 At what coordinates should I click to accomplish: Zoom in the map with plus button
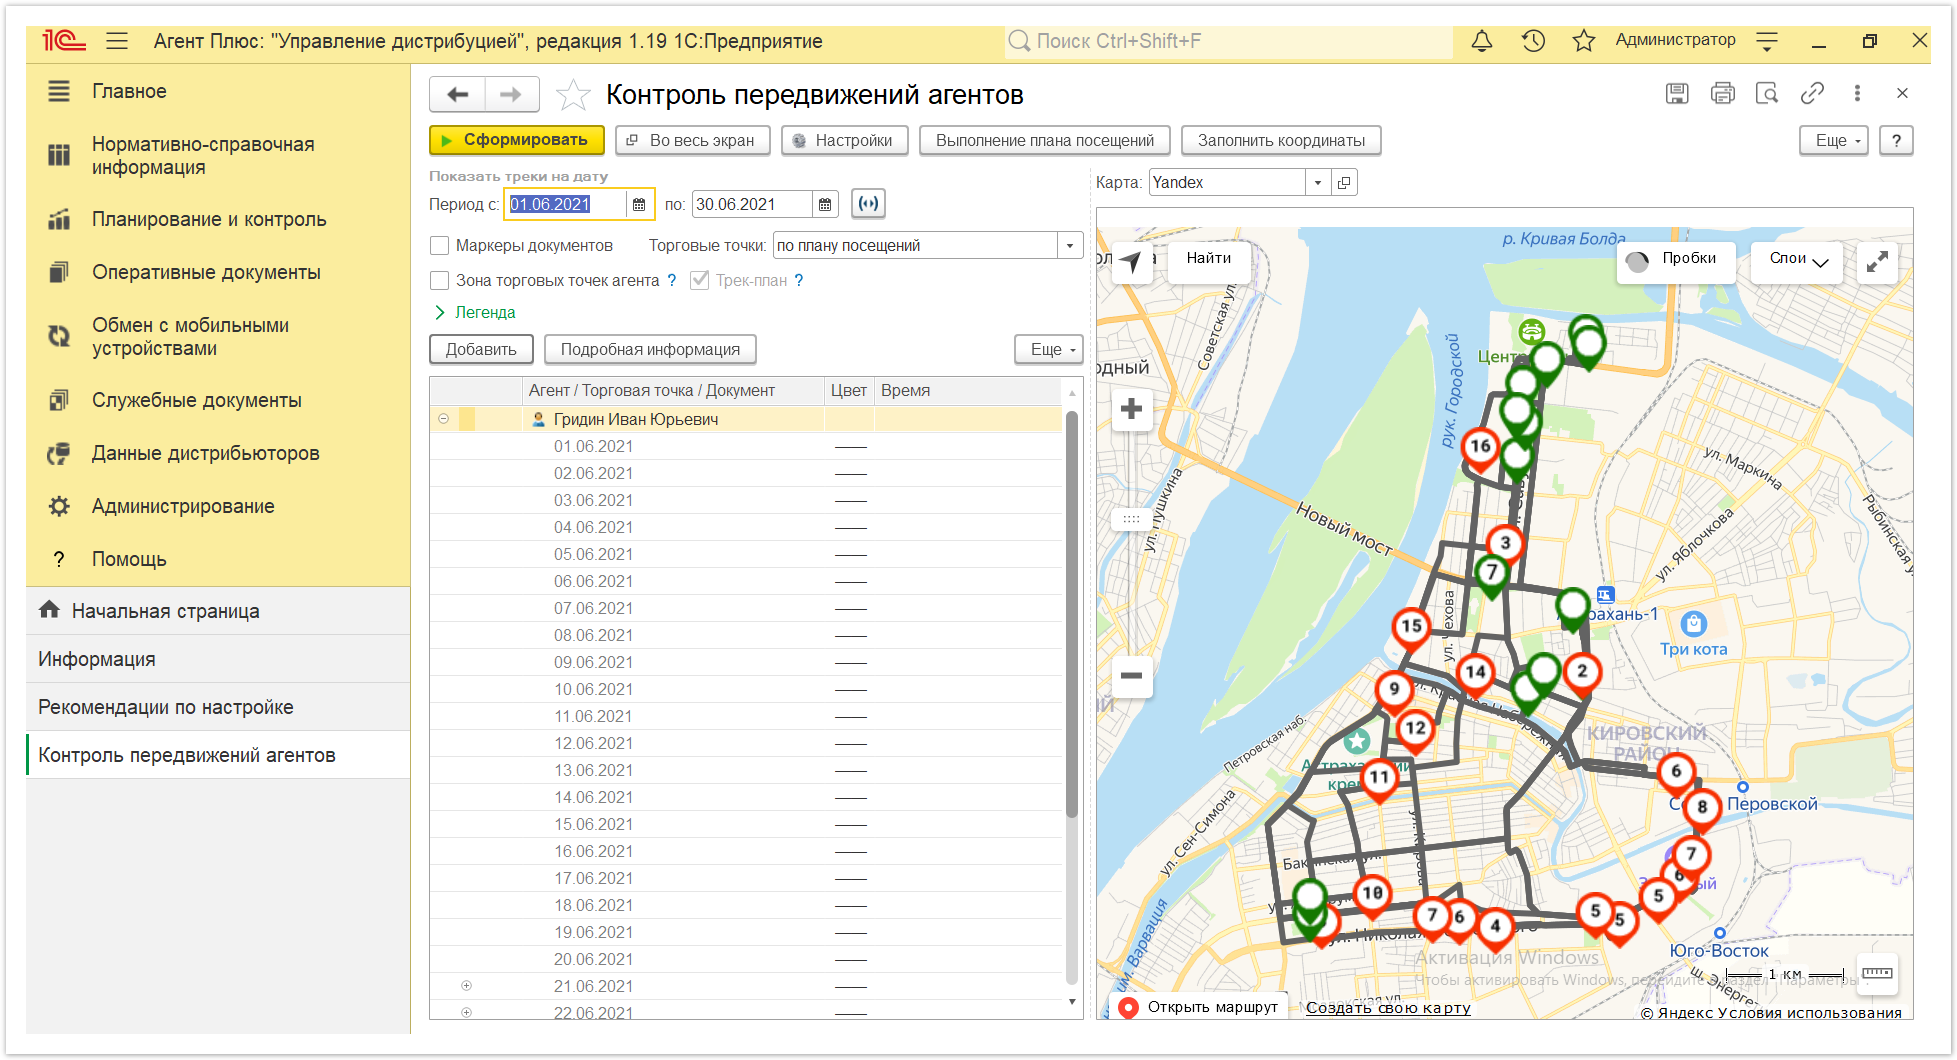coord(1131,408)
